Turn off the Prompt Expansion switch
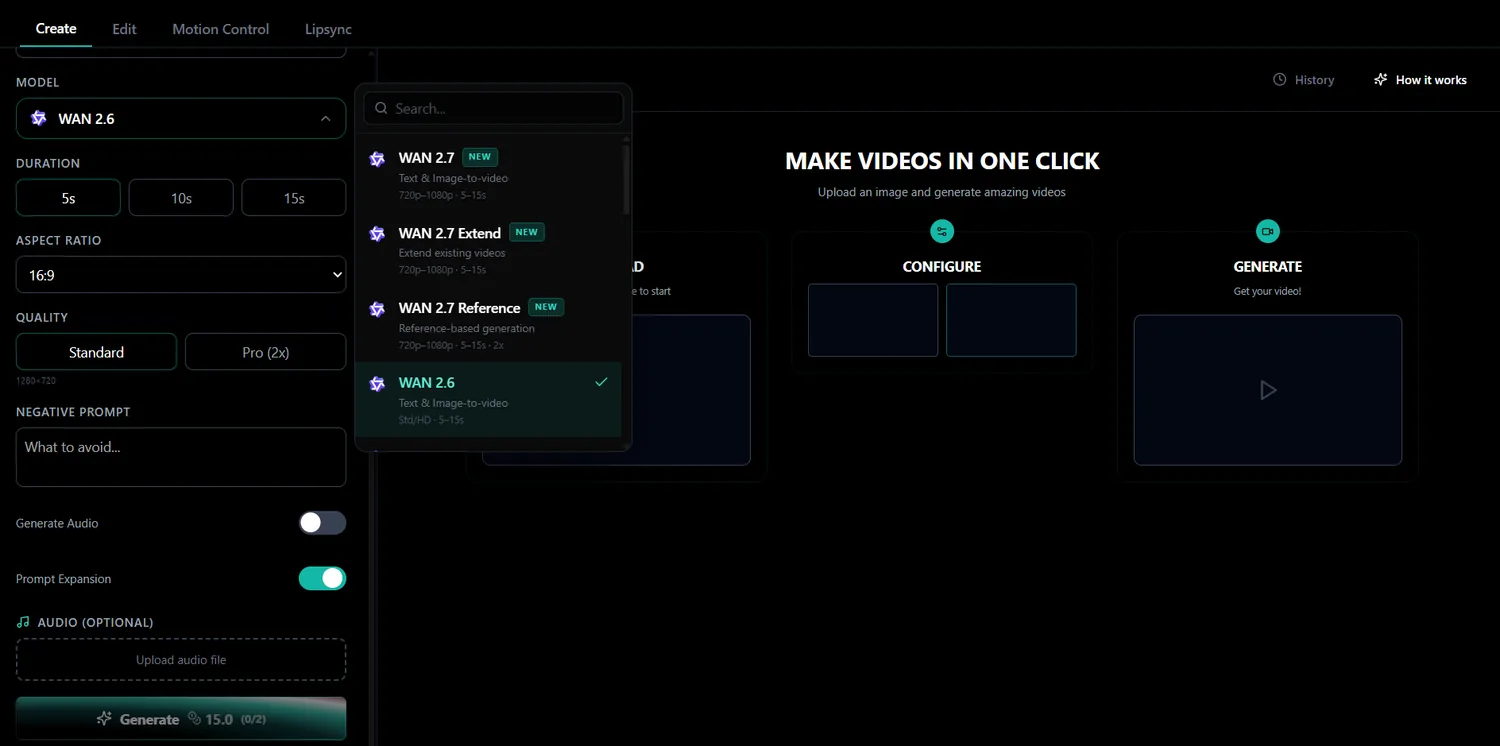The height and width of the screenshot is (746, 1500). [x=322, y=578]
